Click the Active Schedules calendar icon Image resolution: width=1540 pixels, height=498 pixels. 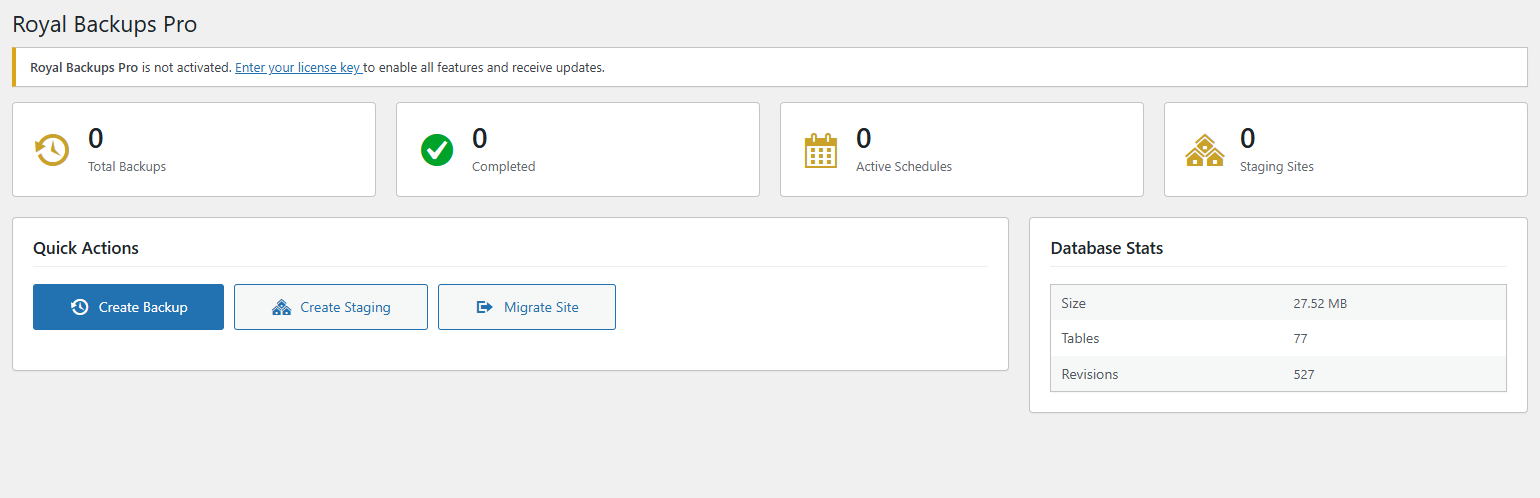[x=820, y=150]
